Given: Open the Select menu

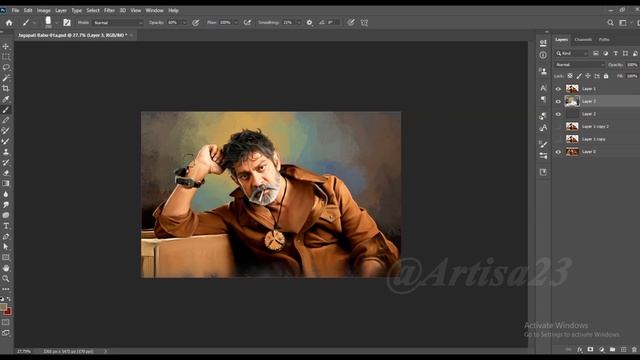Looking at the screenshot, I should tap(93, 11).
